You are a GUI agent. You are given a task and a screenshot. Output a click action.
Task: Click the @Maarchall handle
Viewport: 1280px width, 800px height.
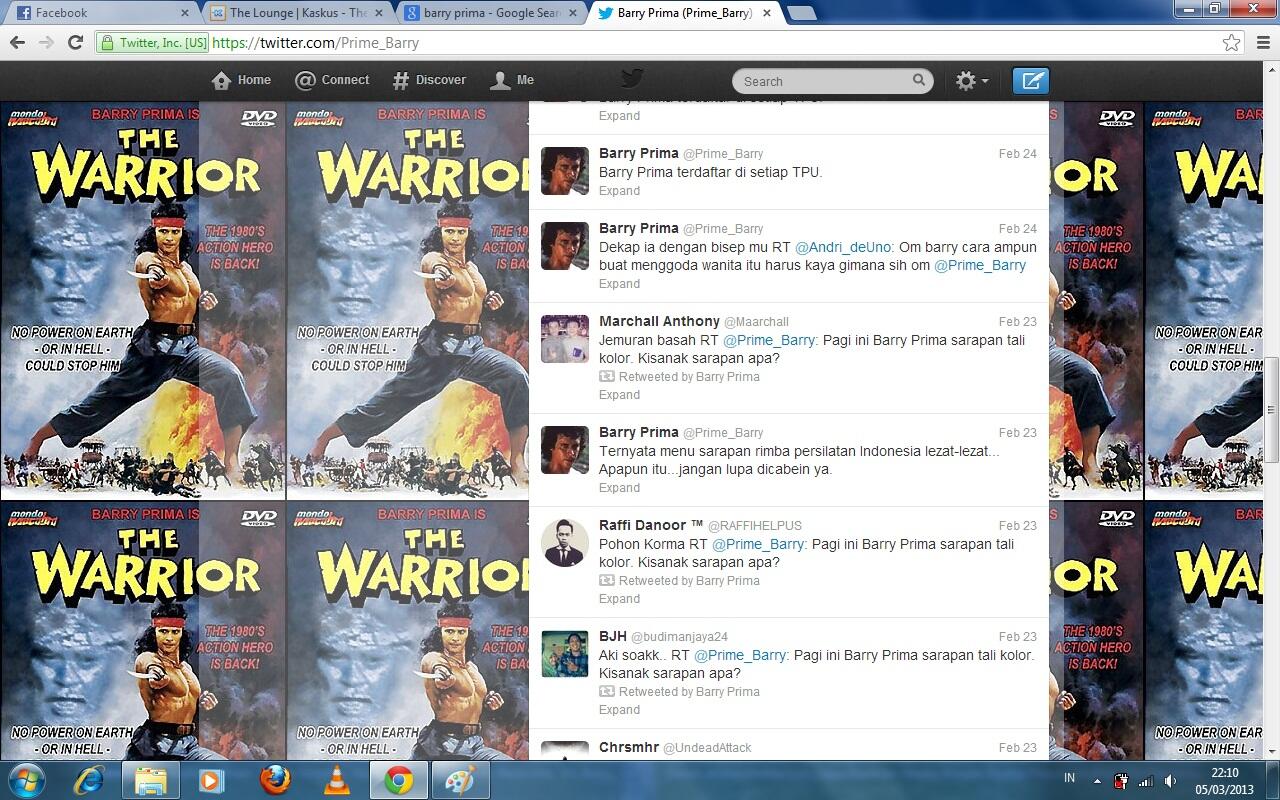point(756,322)
